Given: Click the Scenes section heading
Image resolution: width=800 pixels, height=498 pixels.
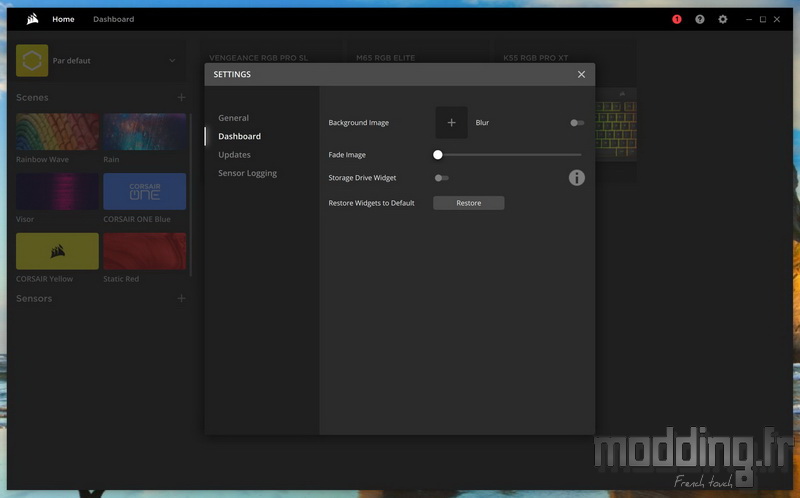Looking at the screenshot, I should coord(32,97).
